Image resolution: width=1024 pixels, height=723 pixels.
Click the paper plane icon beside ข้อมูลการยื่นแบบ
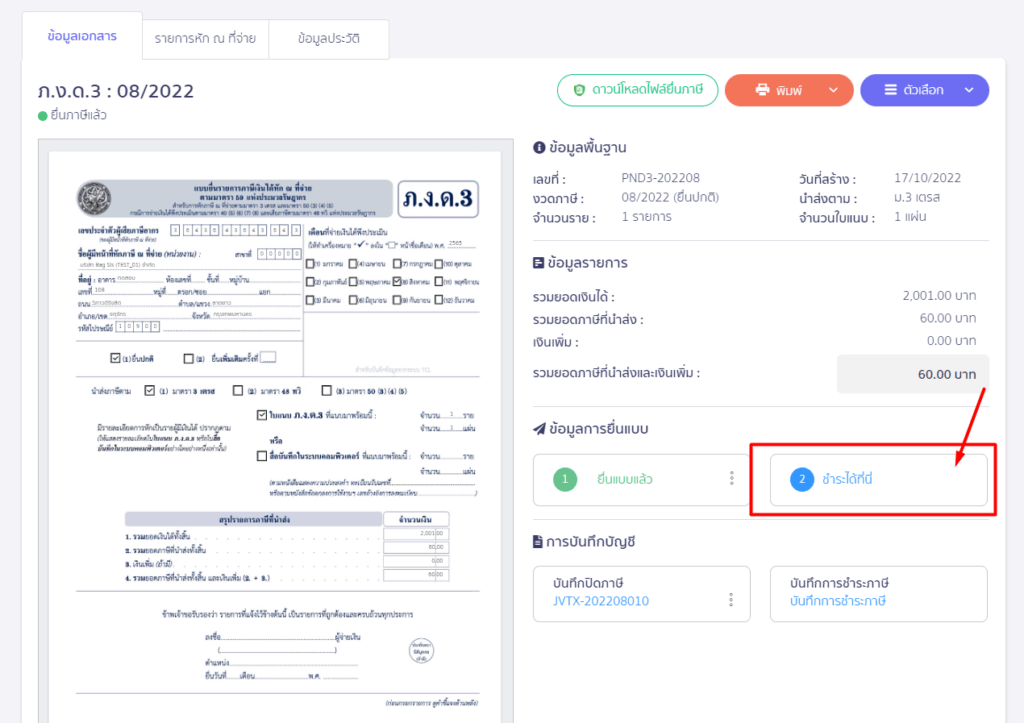(539, 428)
